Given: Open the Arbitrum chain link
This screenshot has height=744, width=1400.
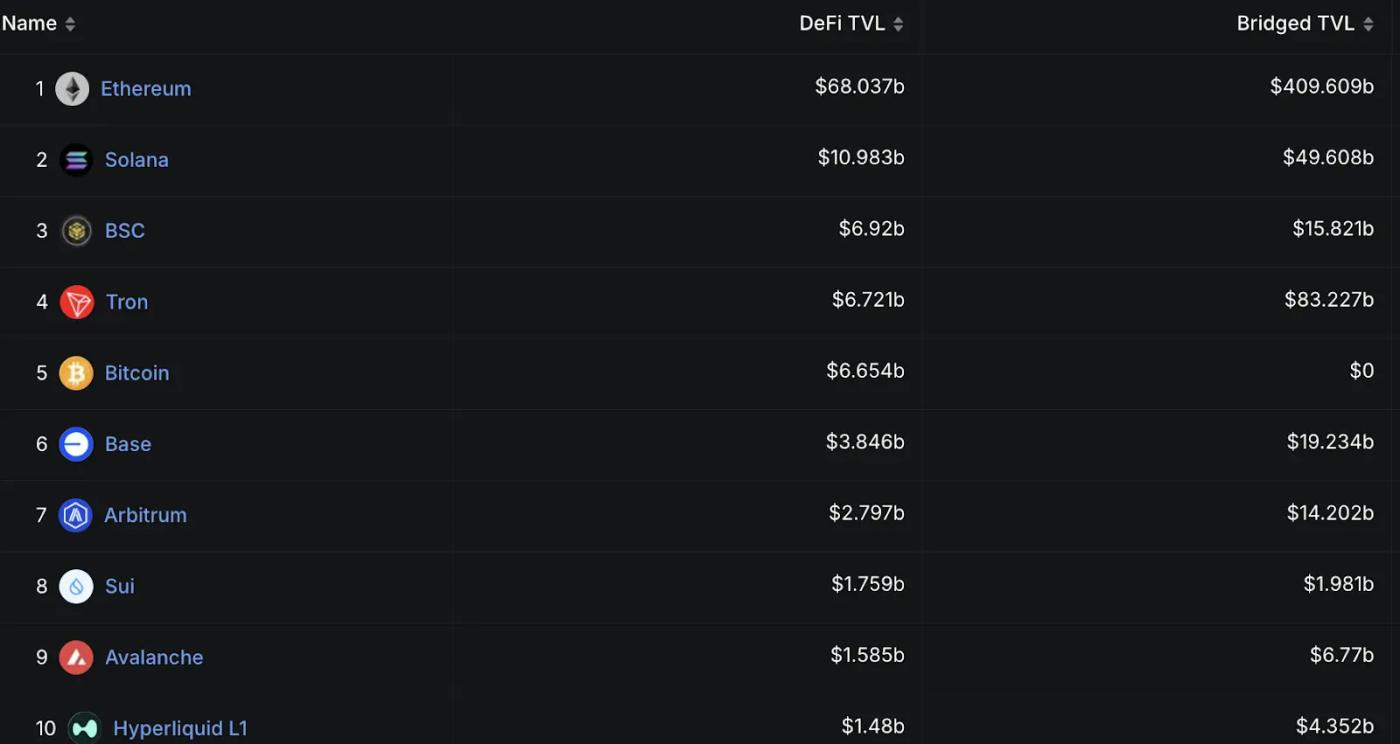Looking at the screenshot, I should pos(146,515).
